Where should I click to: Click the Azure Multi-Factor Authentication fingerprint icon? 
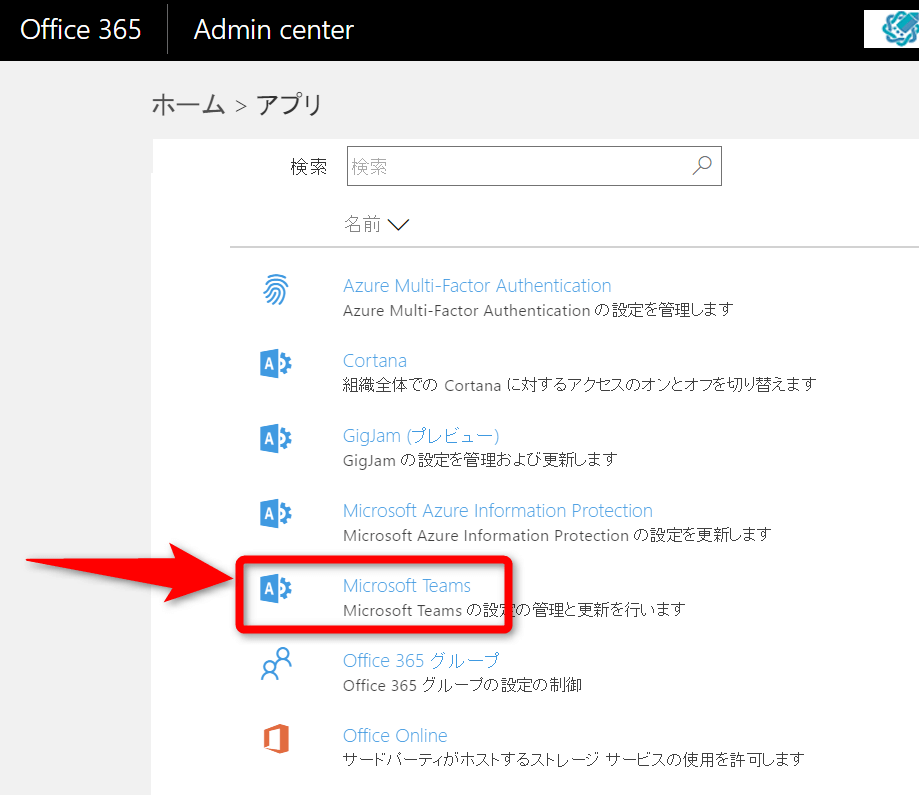point(275,289)
